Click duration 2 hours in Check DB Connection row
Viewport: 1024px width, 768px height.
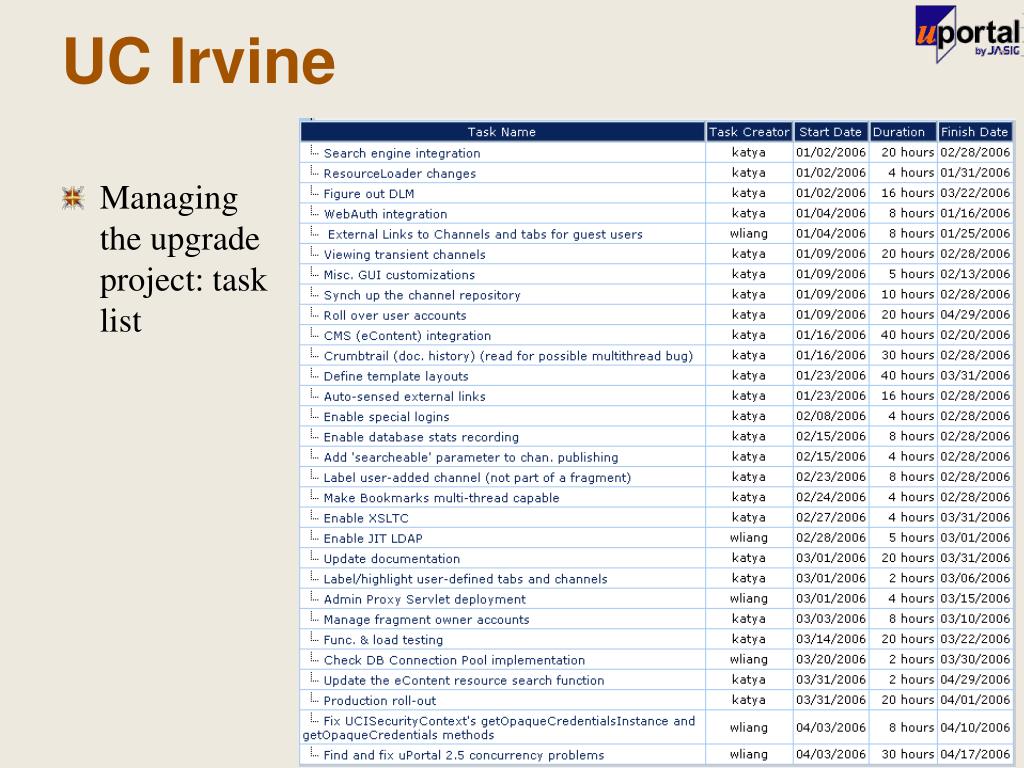911,658
